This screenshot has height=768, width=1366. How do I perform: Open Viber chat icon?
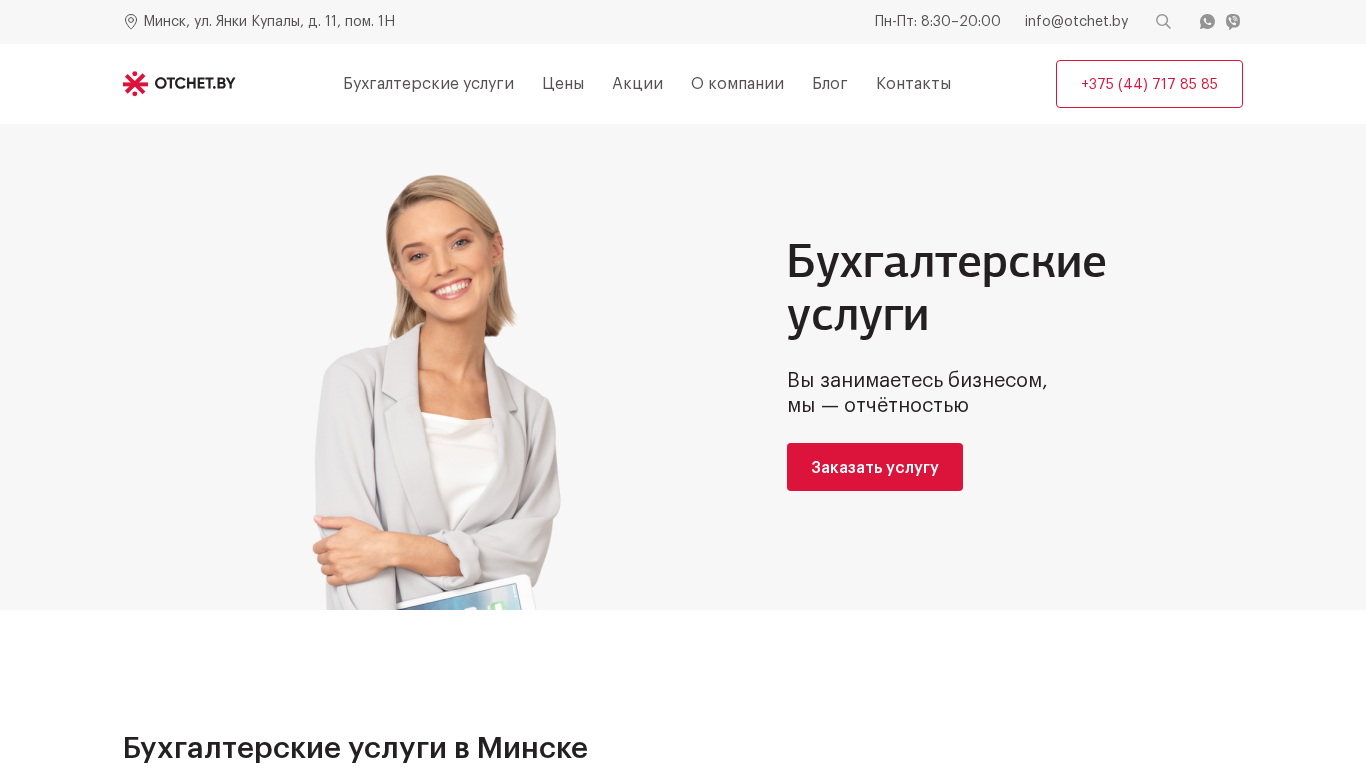point(1233,22)
